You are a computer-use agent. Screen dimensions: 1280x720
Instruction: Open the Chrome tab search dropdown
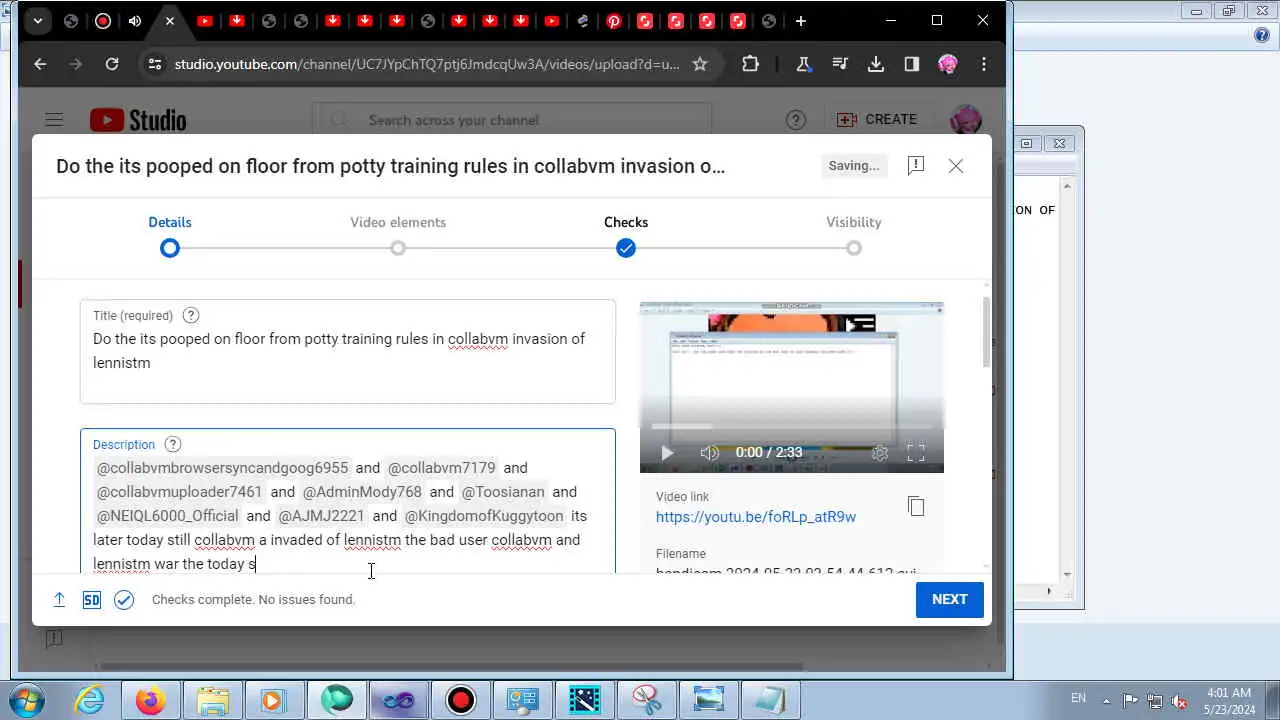37,21
